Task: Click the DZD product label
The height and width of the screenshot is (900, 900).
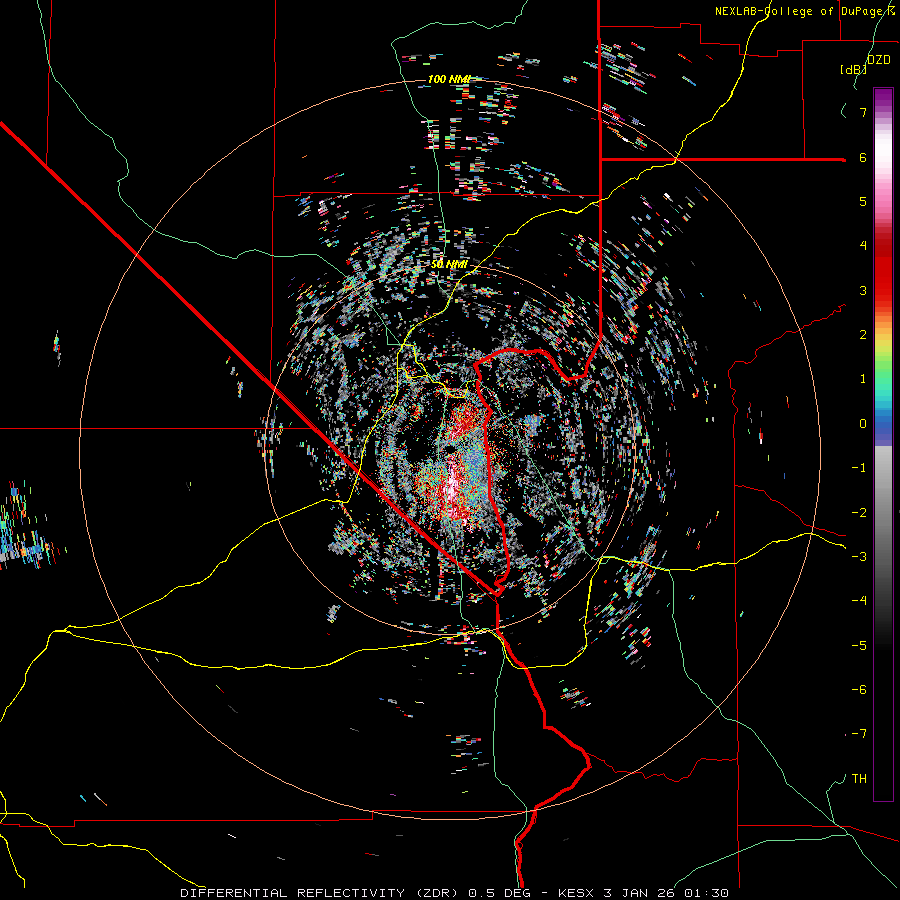Action: click(x=879, y=60)
